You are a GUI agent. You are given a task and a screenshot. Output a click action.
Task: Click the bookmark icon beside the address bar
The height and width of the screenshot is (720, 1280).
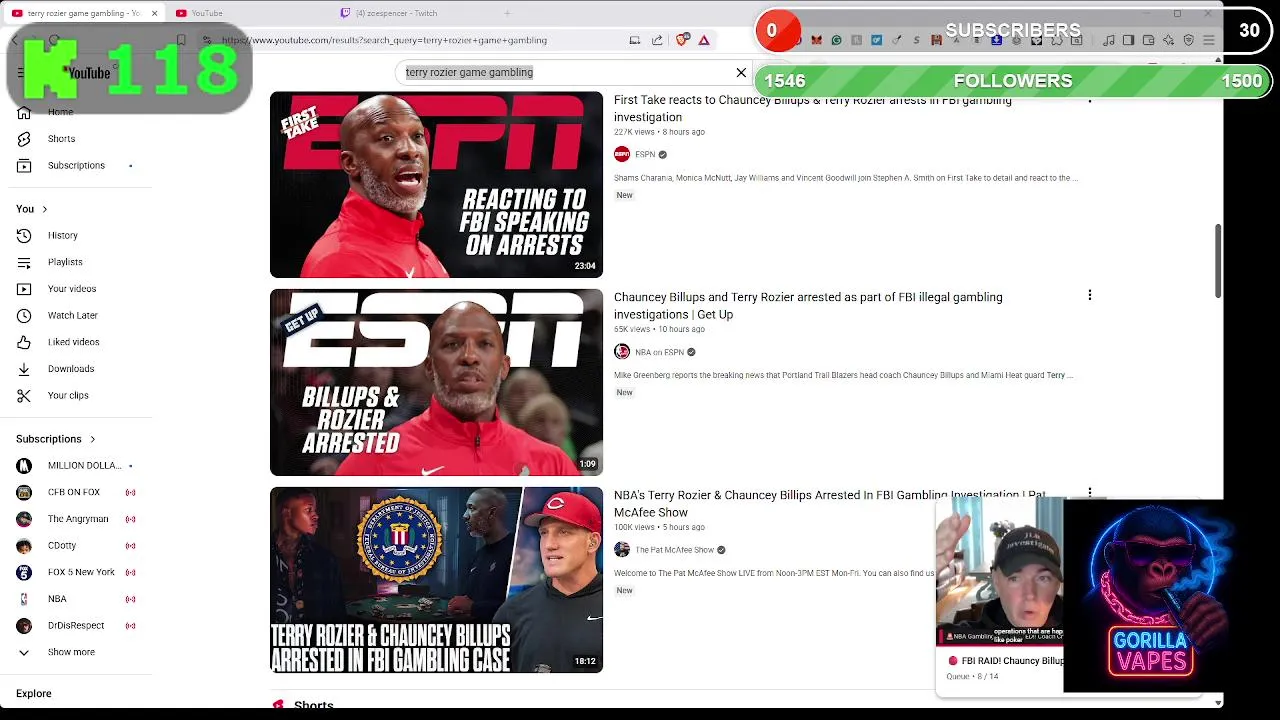(181, 40)
